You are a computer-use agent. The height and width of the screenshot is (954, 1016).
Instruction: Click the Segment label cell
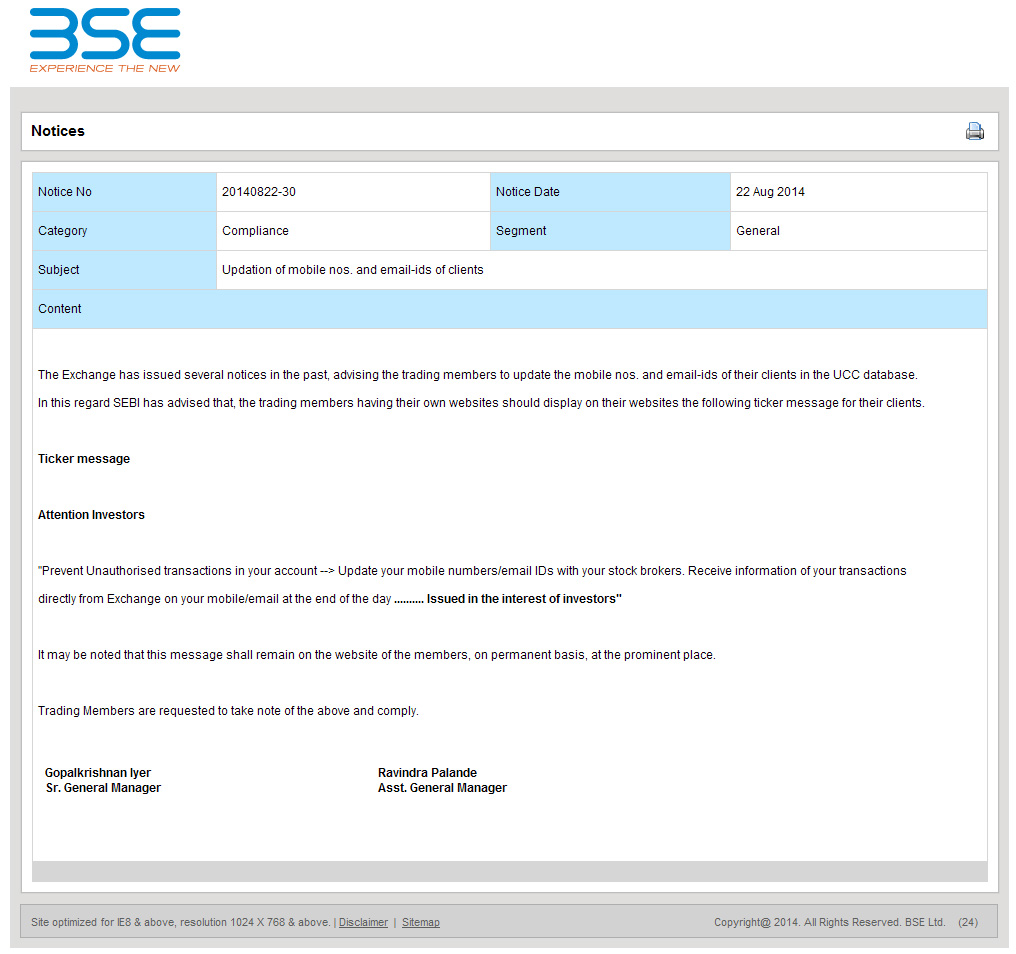tap(609, 231)
